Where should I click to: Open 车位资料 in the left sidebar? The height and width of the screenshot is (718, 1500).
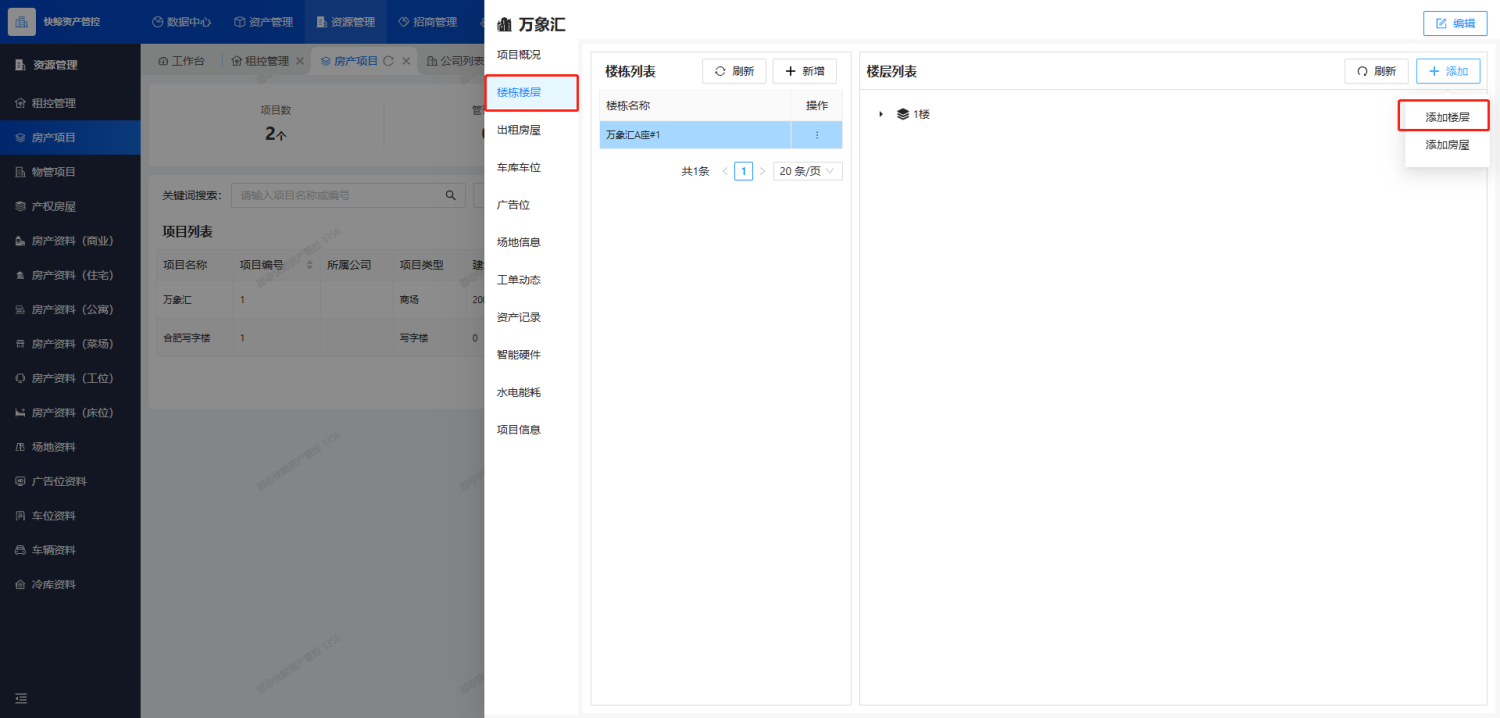click(x=70, y=516)
